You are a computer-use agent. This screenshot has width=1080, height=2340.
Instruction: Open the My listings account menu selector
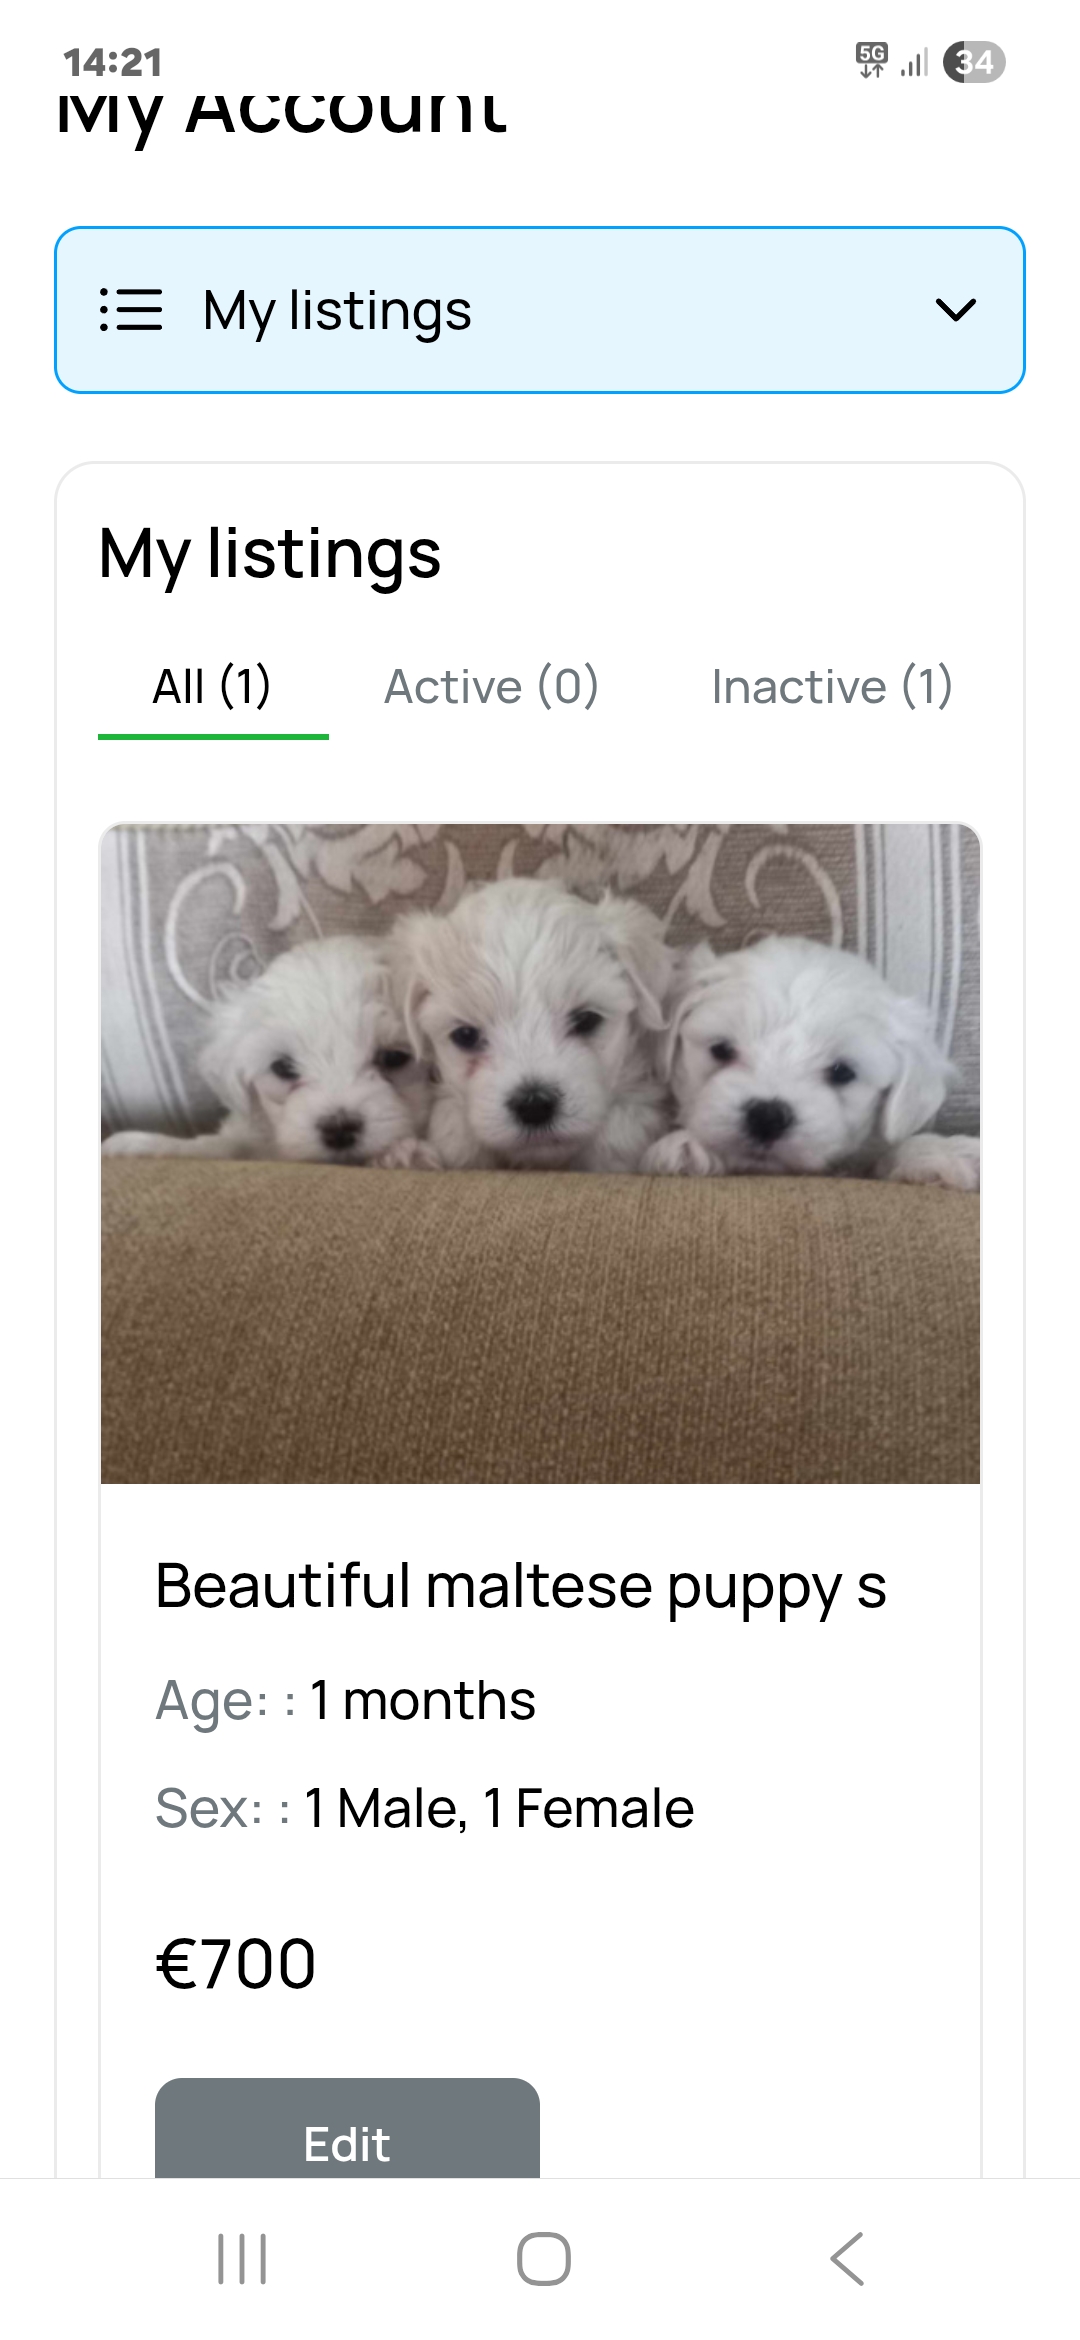(x=540, y=310)
